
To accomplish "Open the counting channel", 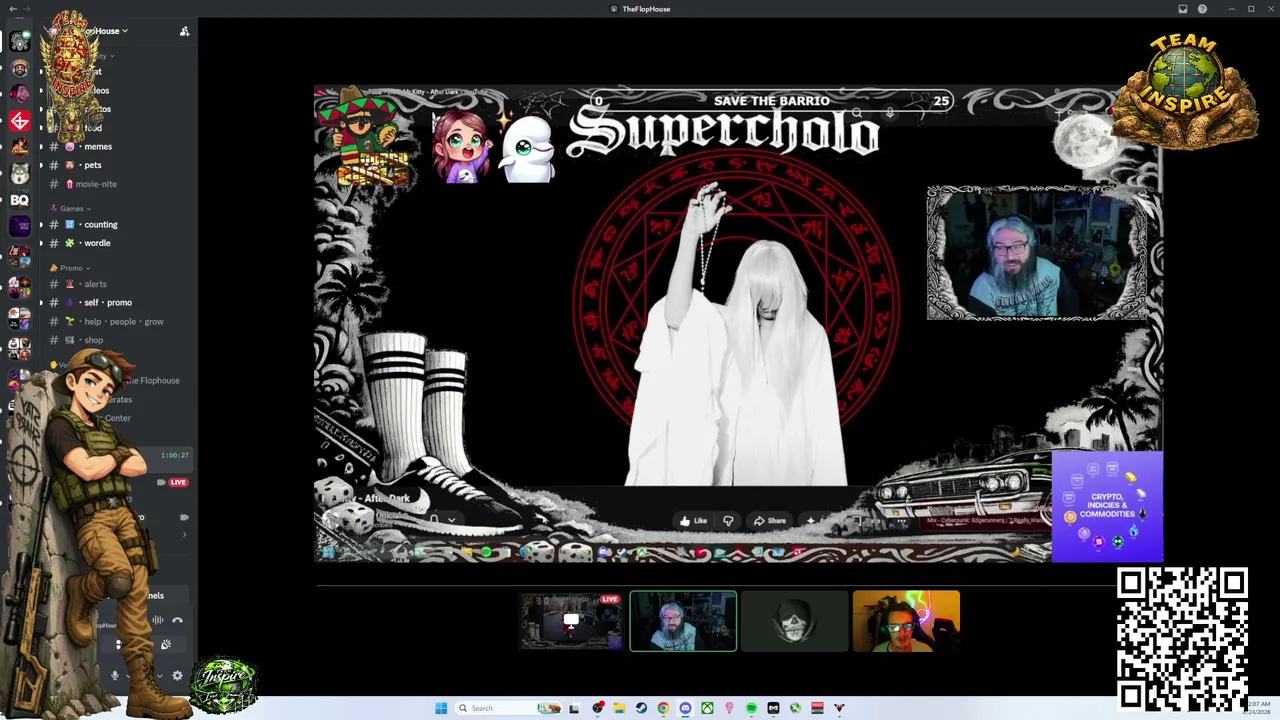I will 101,224.
